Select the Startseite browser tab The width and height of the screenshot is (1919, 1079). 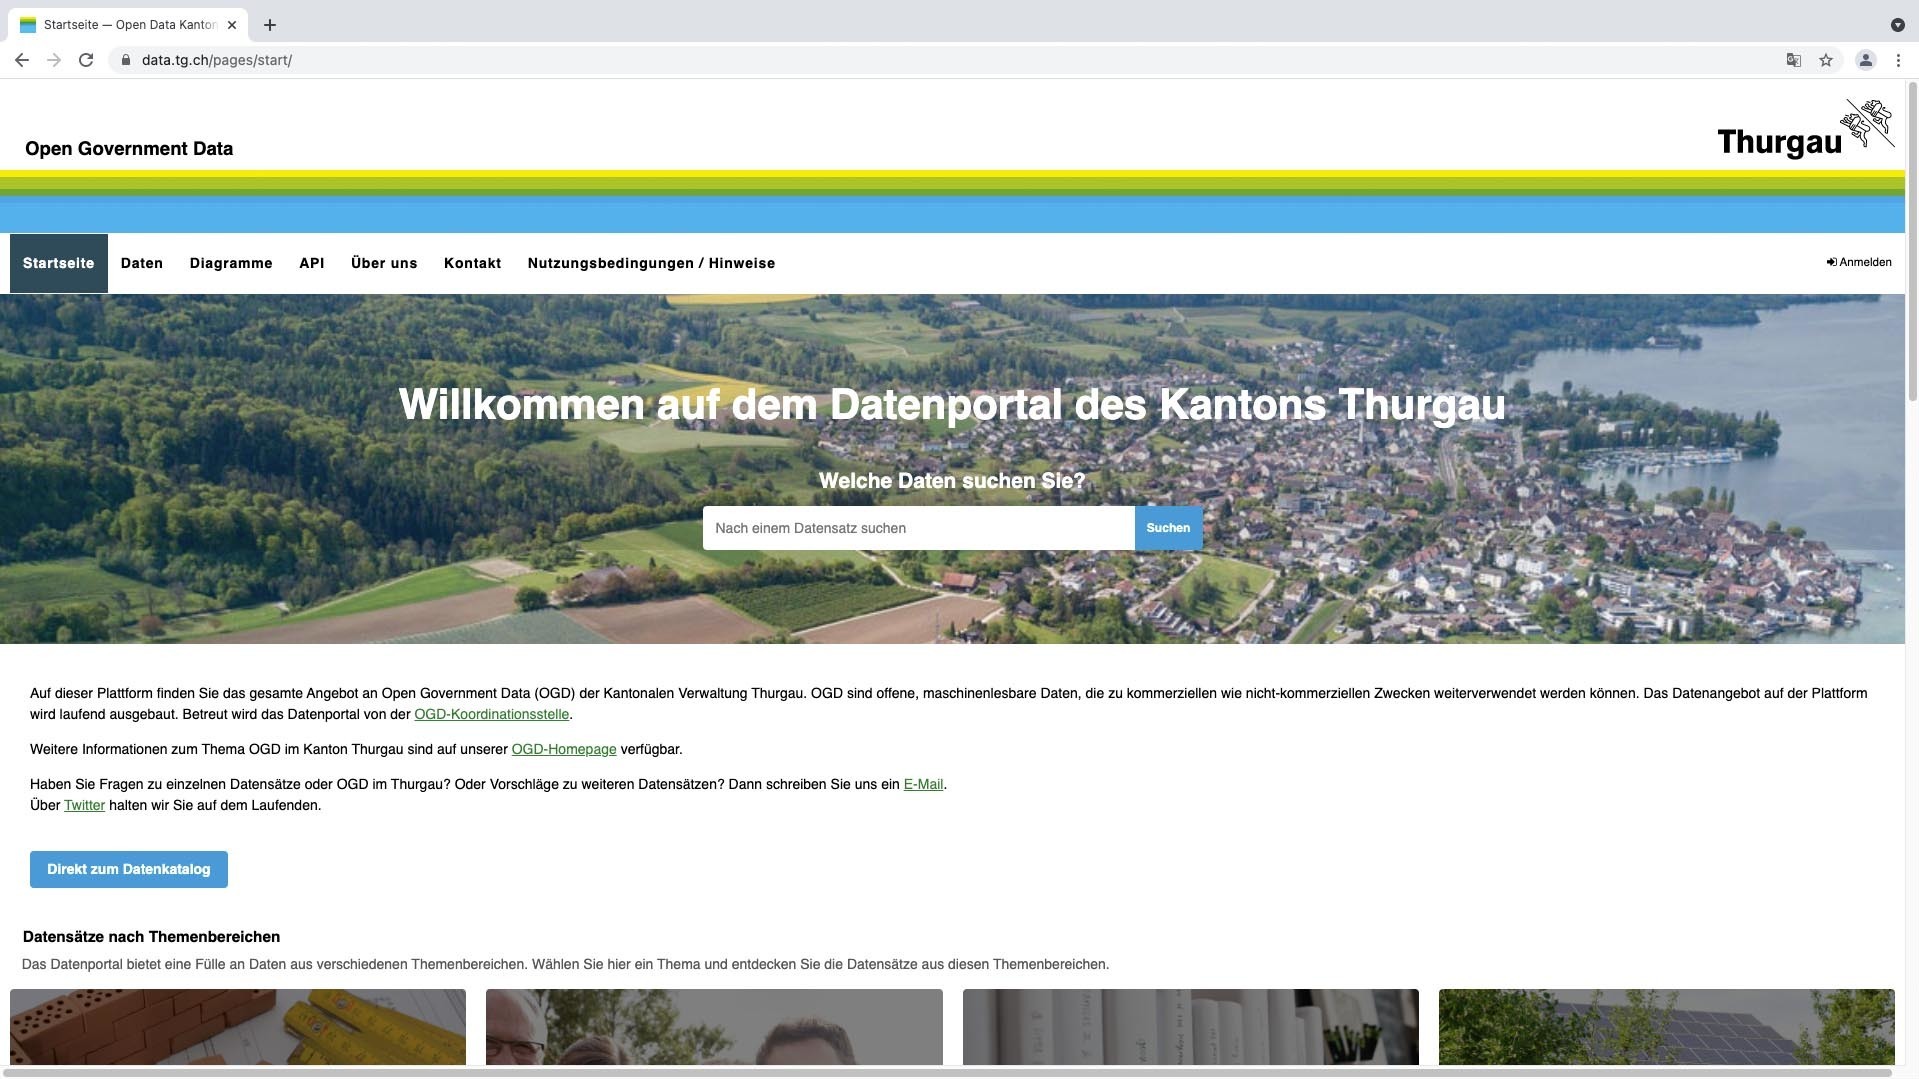pyautogui.click(x=128, y=25)
